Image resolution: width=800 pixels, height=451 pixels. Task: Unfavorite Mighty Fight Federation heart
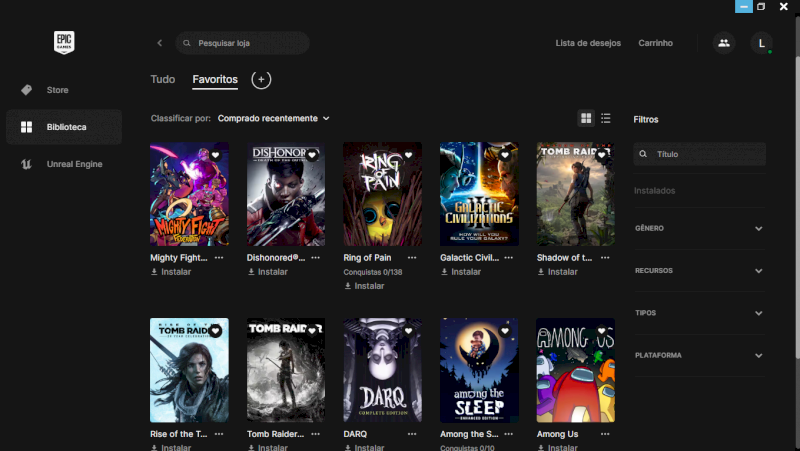coord(215,155)
